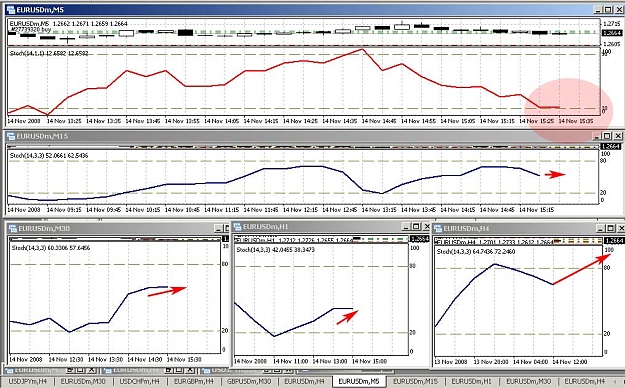This screenshot has height=388, width=625.
Task: Maximize the EURUSDm,H1 chart window
Action: click(x=416, y=226)
